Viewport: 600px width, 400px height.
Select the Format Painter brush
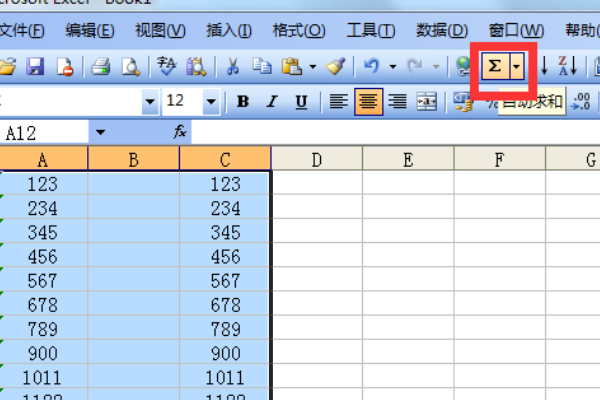tap(336, 67)
